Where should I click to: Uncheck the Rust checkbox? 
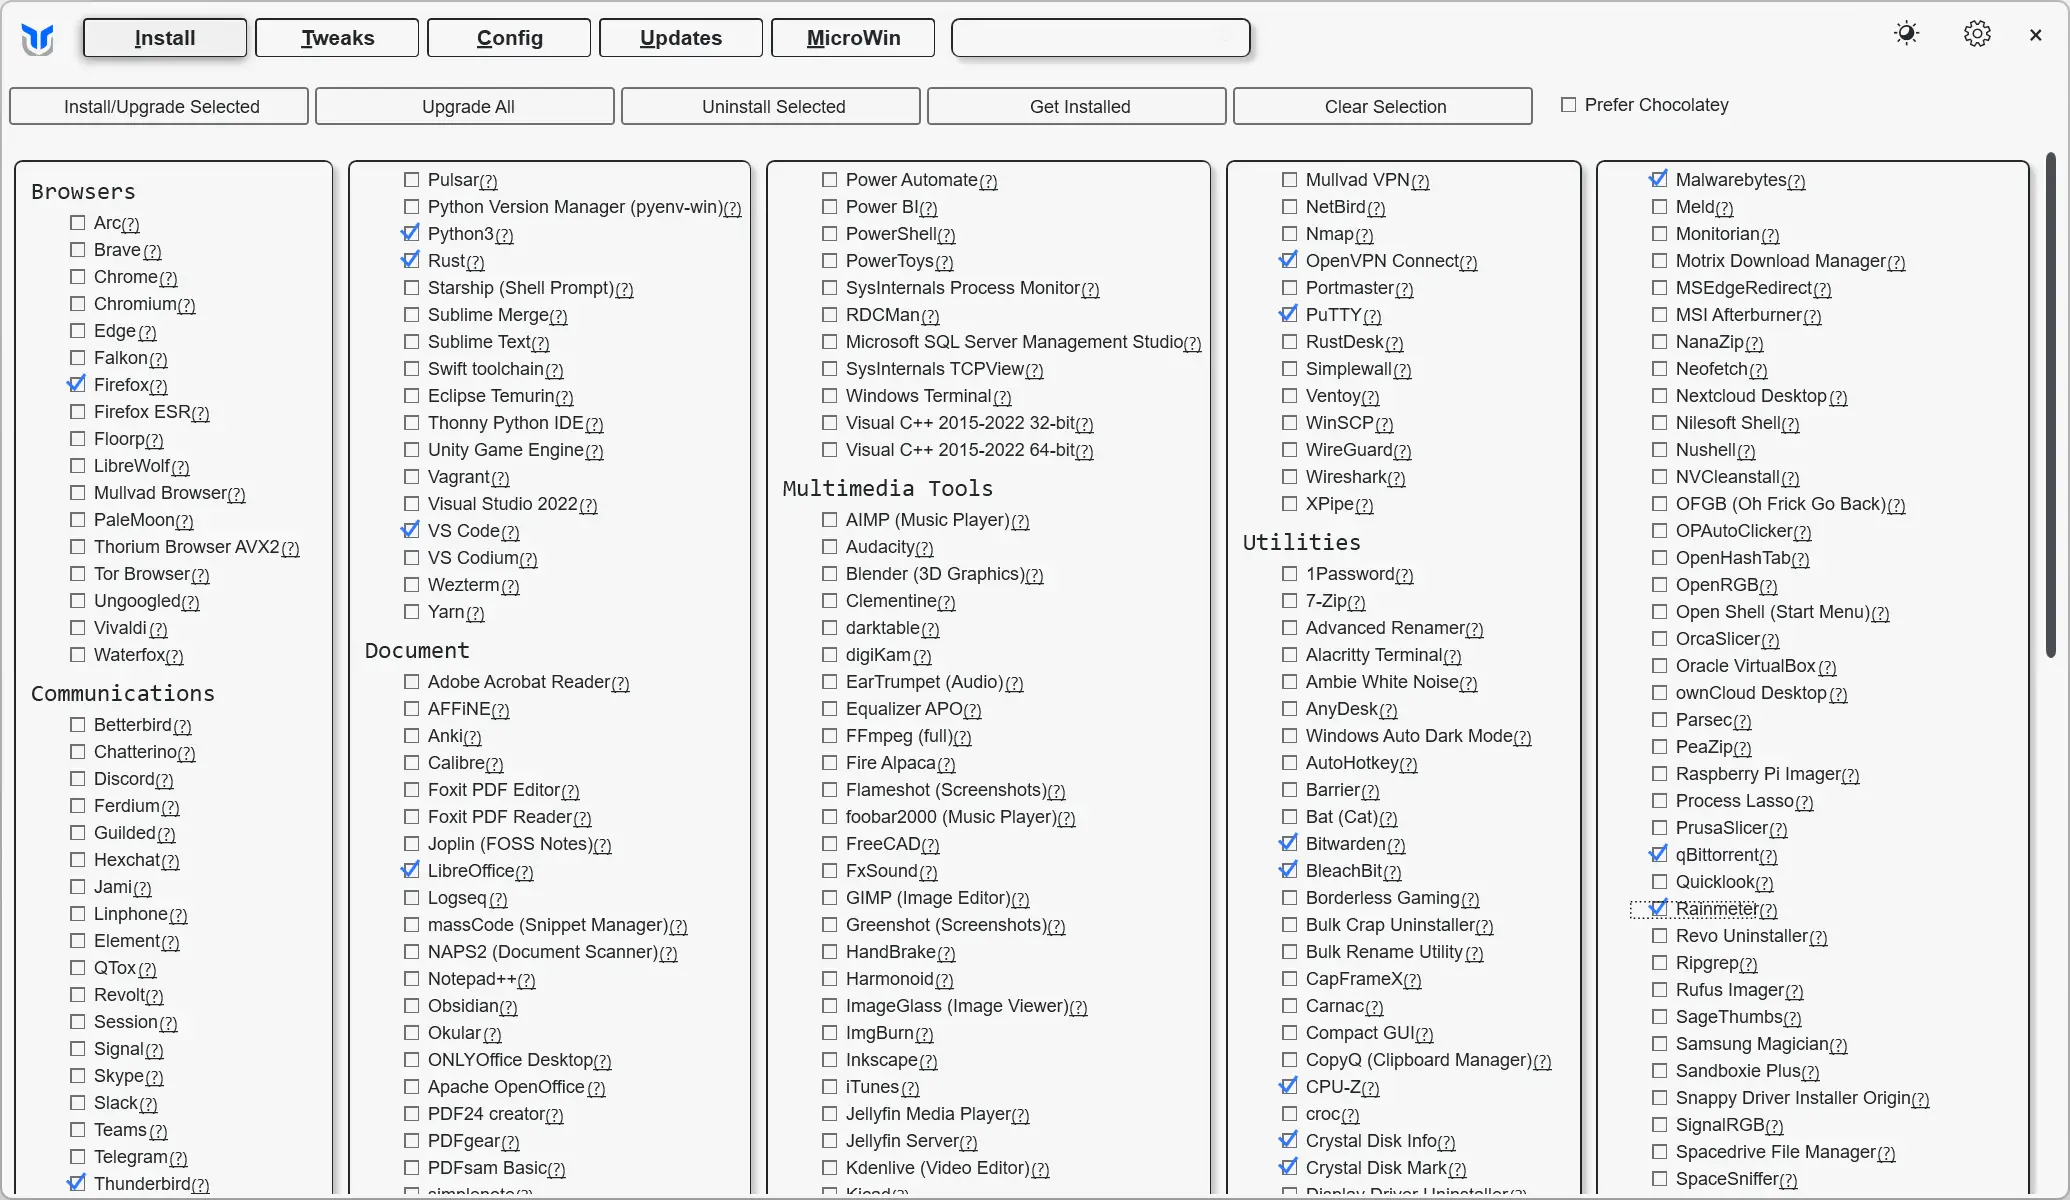tap(411, 260)
